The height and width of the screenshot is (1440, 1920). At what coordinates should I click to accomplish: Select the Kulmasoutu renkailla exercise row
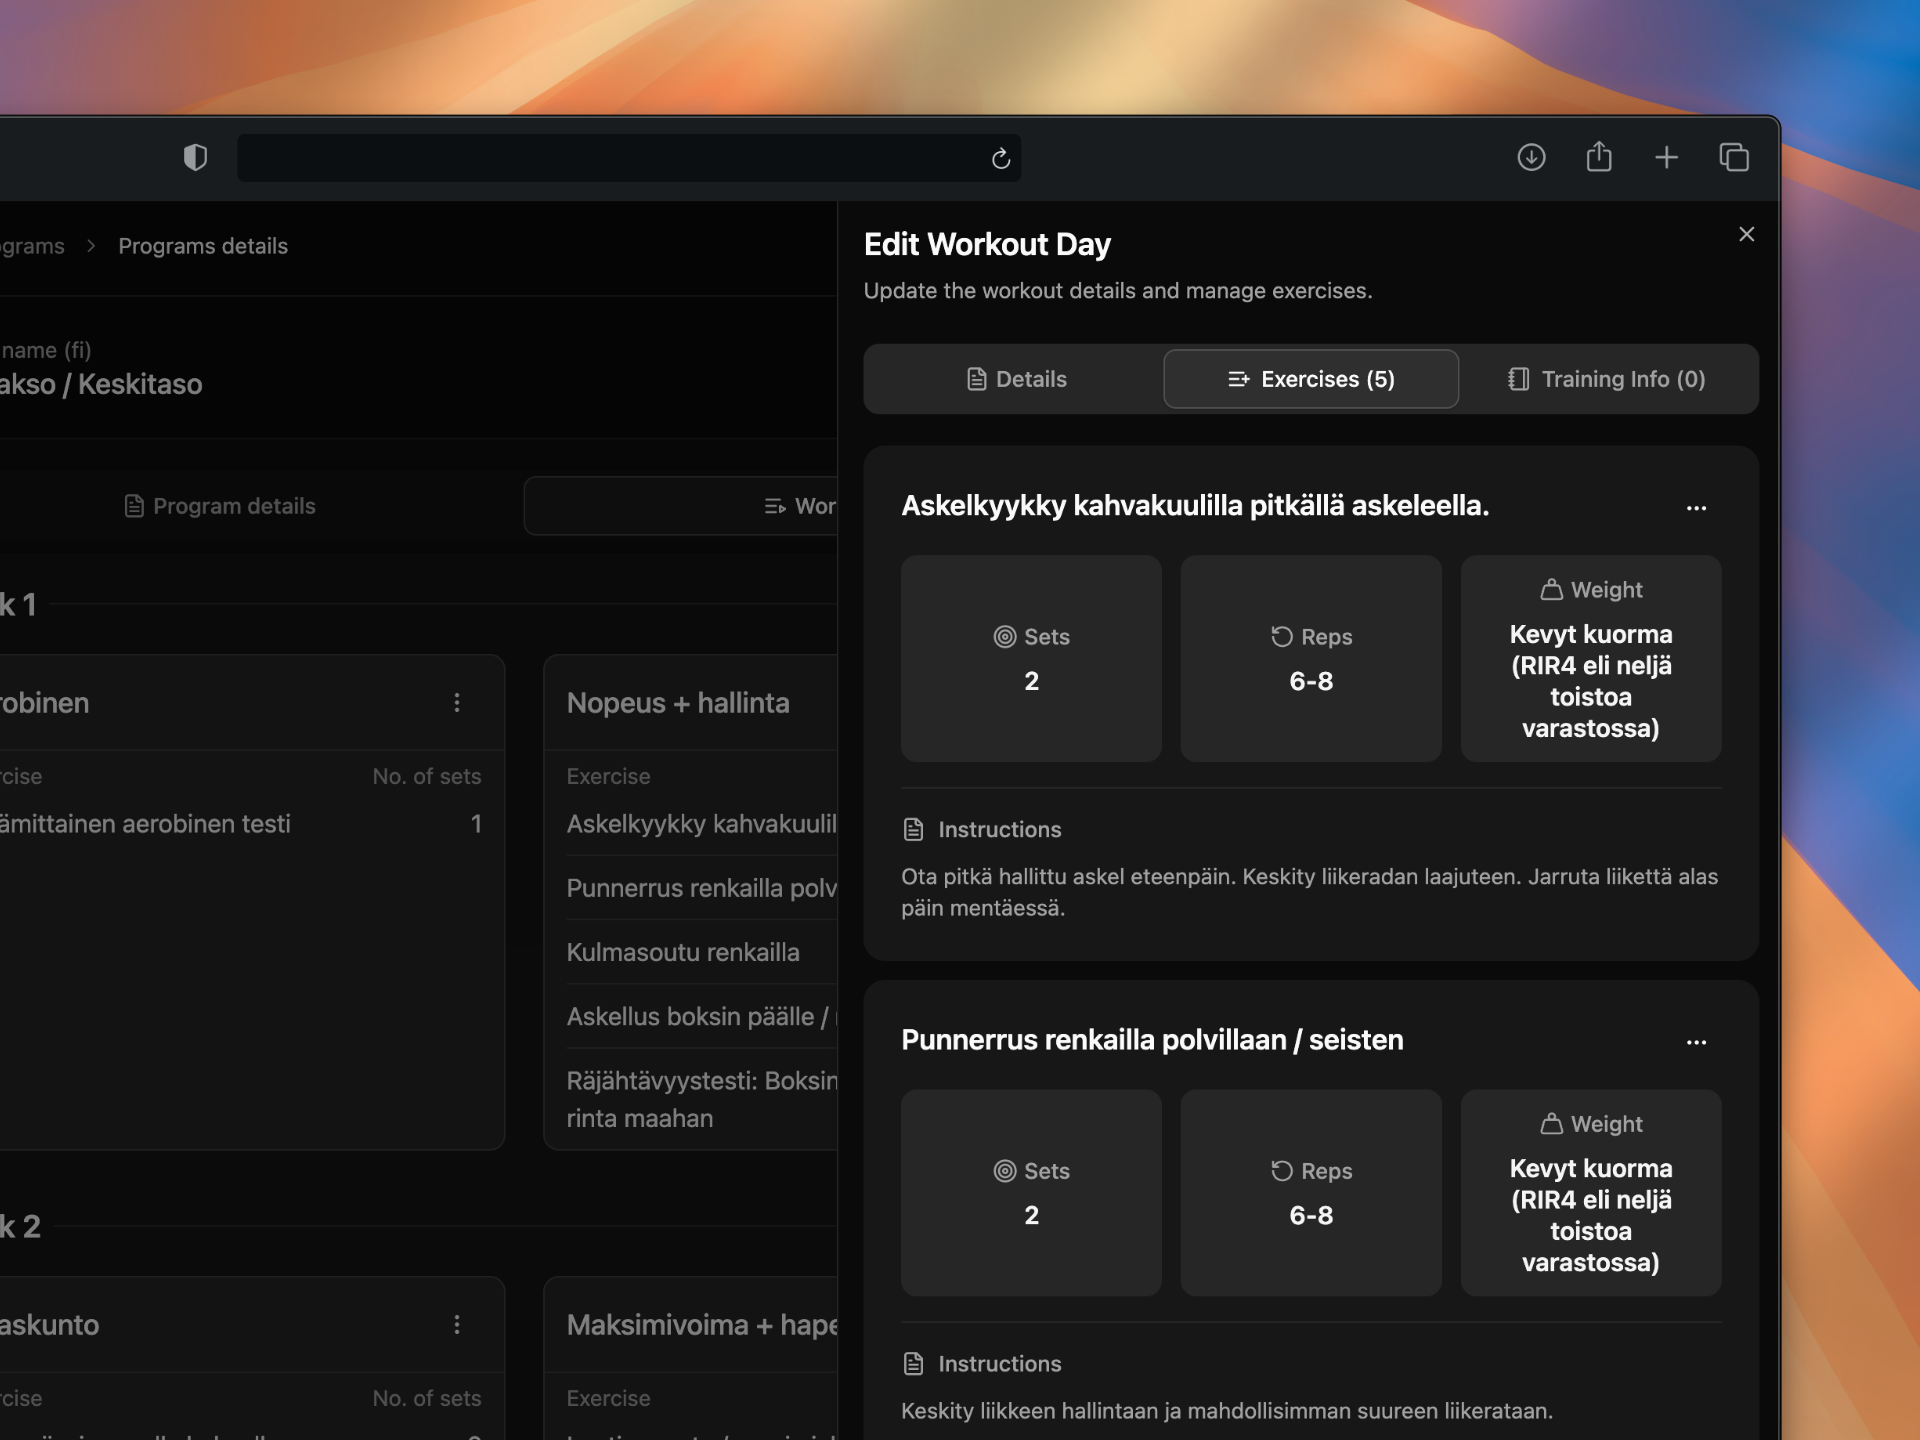click(x=683, y=952)
